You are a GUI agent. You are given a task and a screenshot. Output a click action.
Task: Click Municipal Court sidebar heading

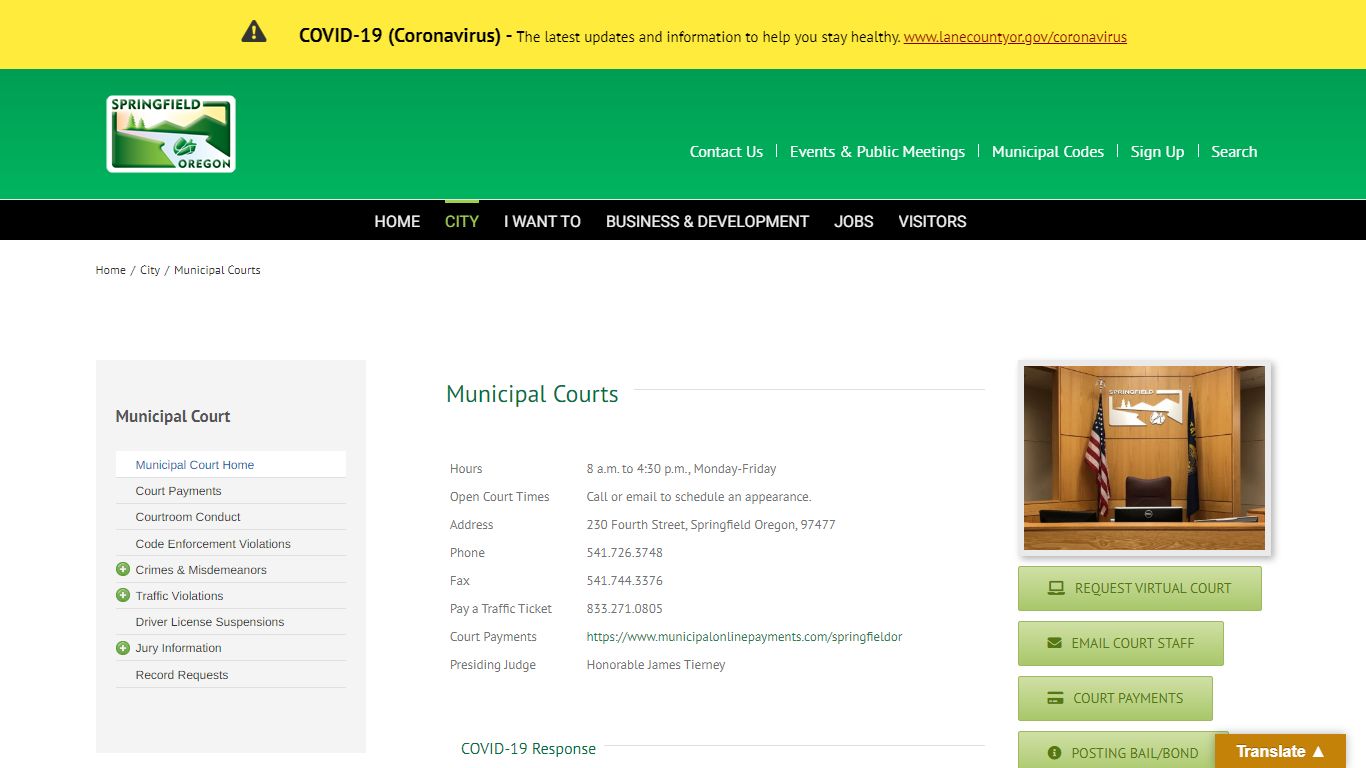point(173,416)
